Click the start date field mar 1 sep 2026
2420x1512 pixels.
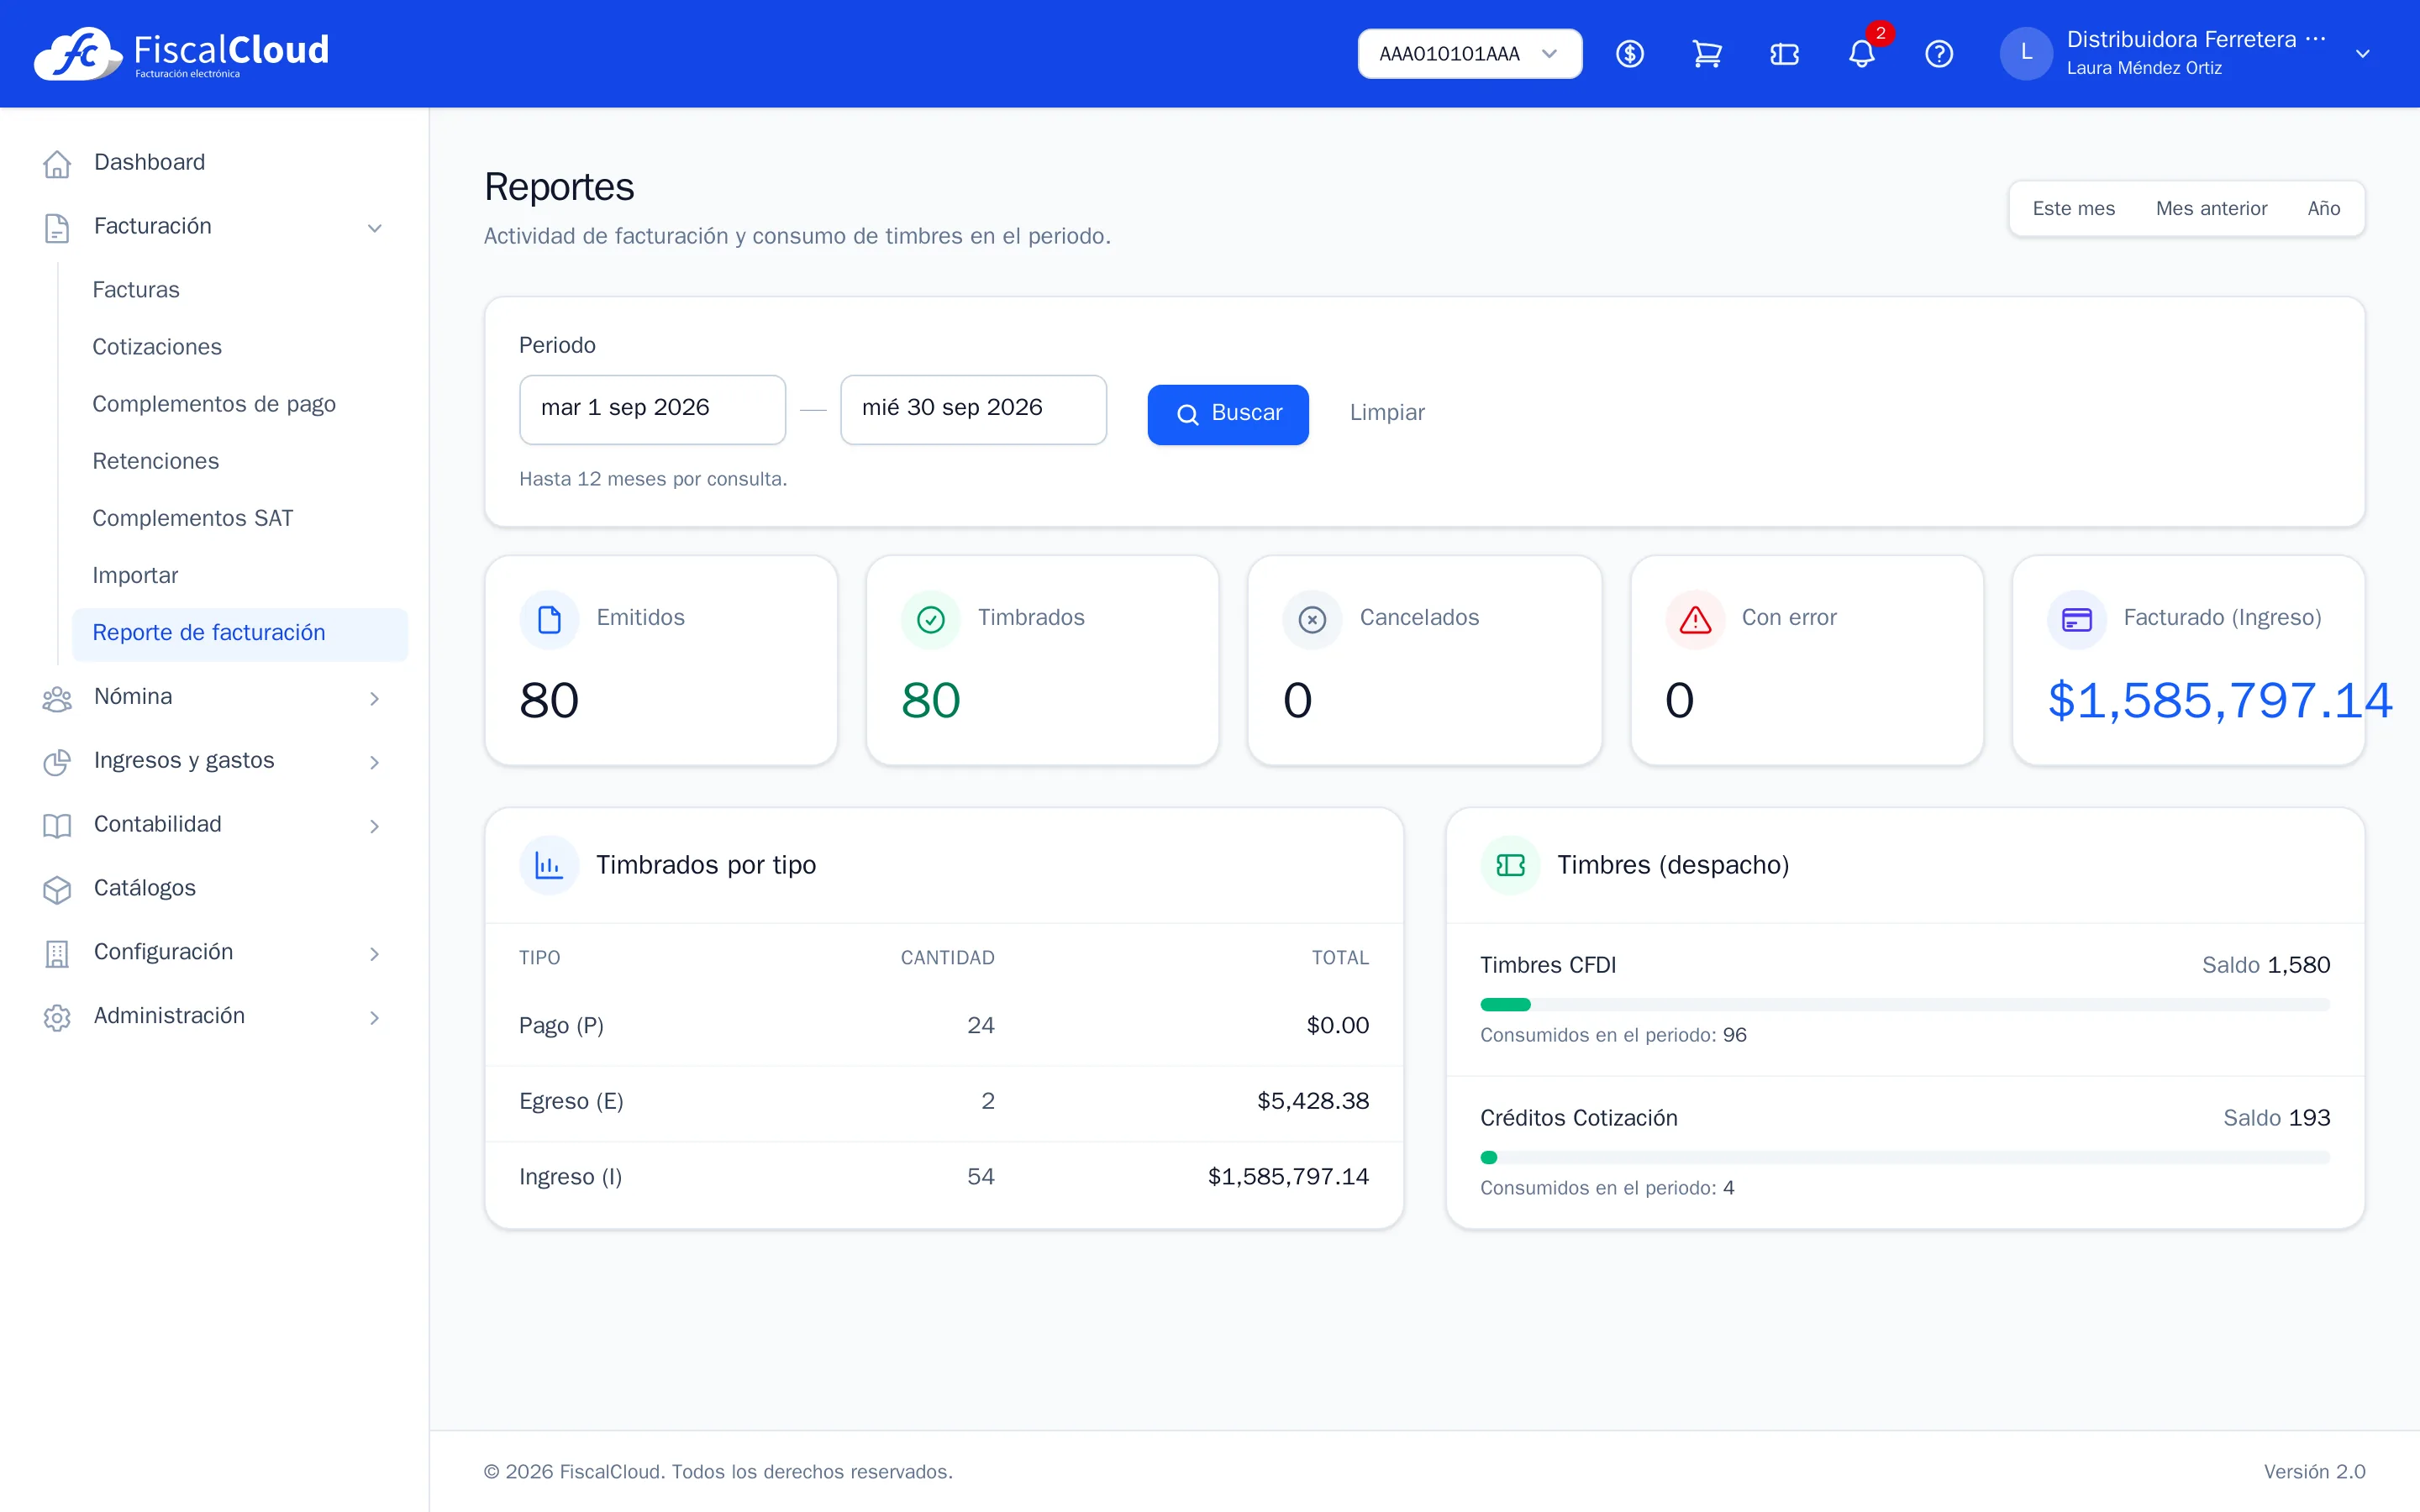(x=652, y=408)
